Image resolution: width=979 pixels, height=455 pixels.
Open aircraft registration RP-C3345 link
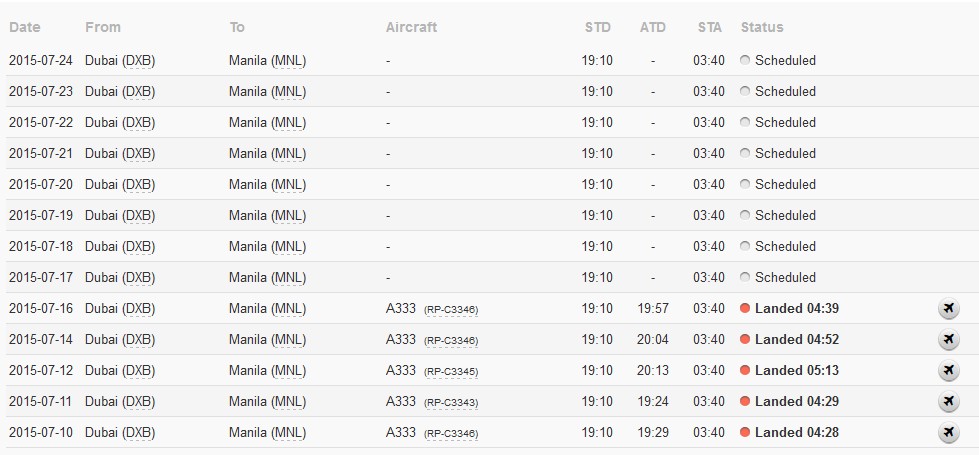coord(451,371)
